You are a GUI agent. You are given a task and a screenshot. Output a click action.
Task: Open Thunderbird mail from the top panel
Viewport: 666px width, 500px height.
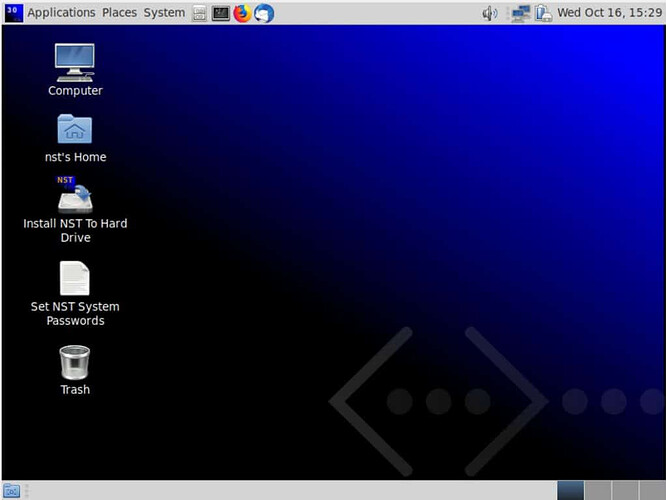pos(264,13)
